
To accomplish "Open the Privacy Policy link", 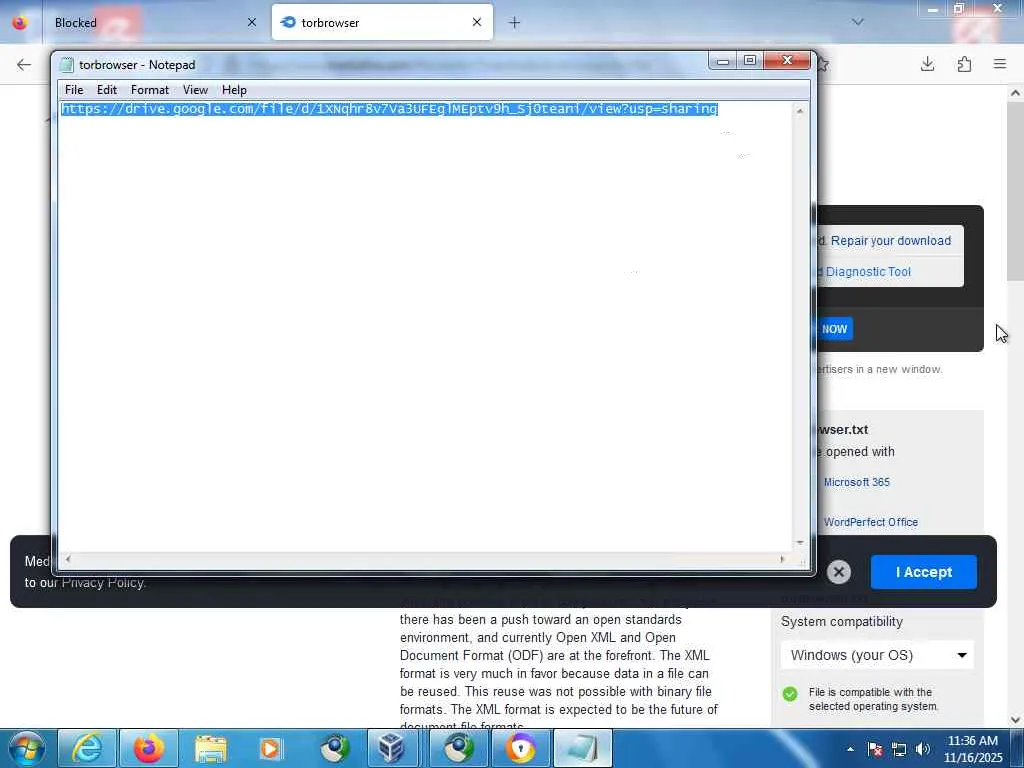I will tap(103, 583).
